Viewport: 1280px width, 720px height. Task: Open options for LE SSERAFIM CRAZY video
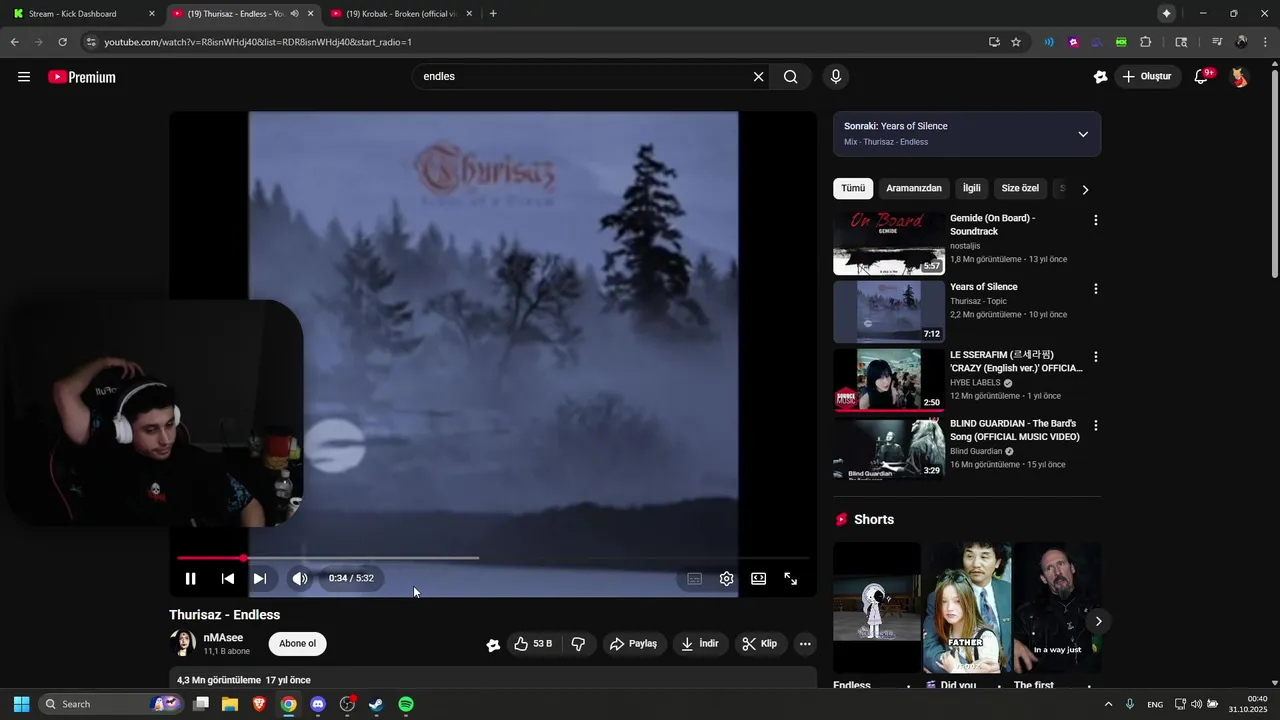pos(1096,357)
